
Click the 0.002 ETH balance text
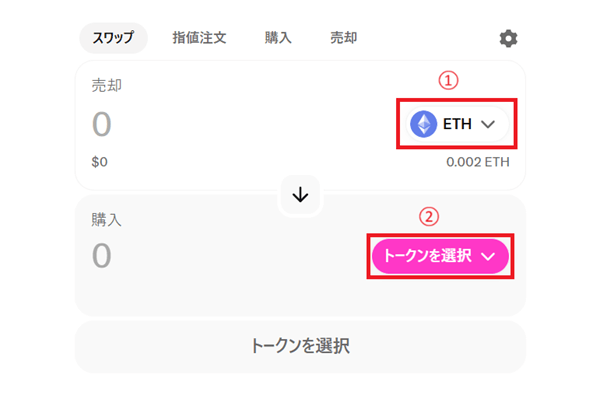(x=478, y=162)
